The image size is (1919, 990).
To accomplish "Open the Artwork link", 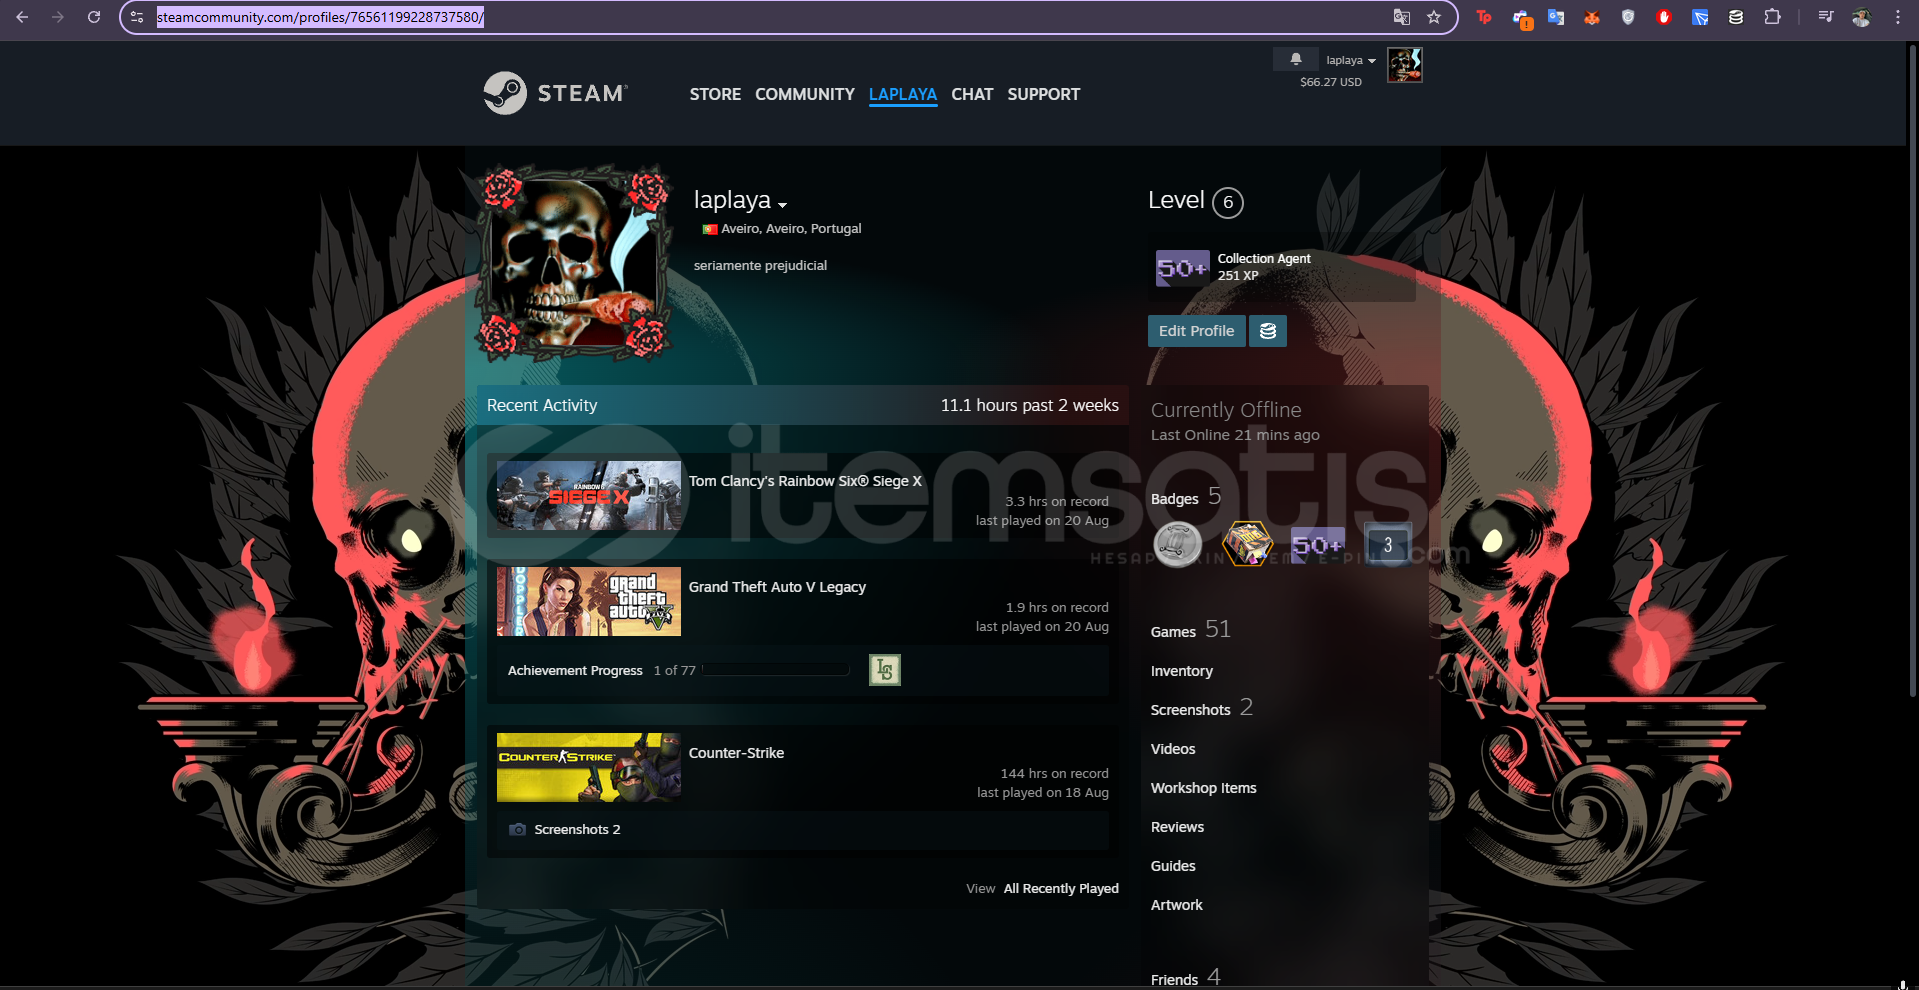I will 1177,905.
